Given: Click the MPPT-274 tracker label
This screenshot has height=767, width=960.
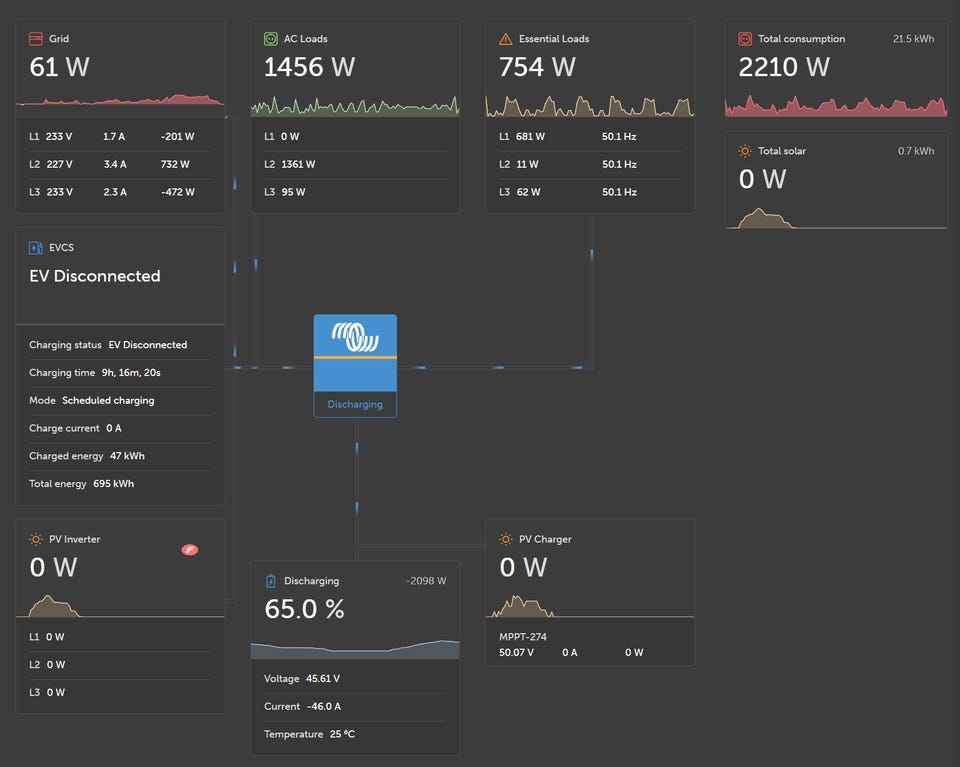Looking at the screenshot, I should tap(523, 637).
